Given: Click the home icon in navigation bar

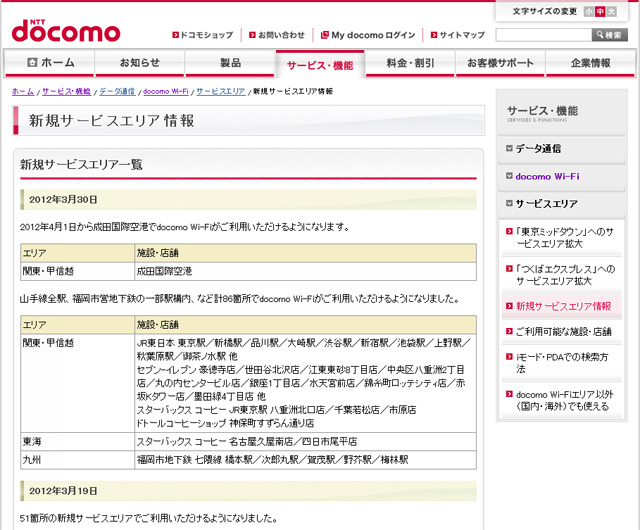Looking at the screenshot, I should click(x=32, y=62).
